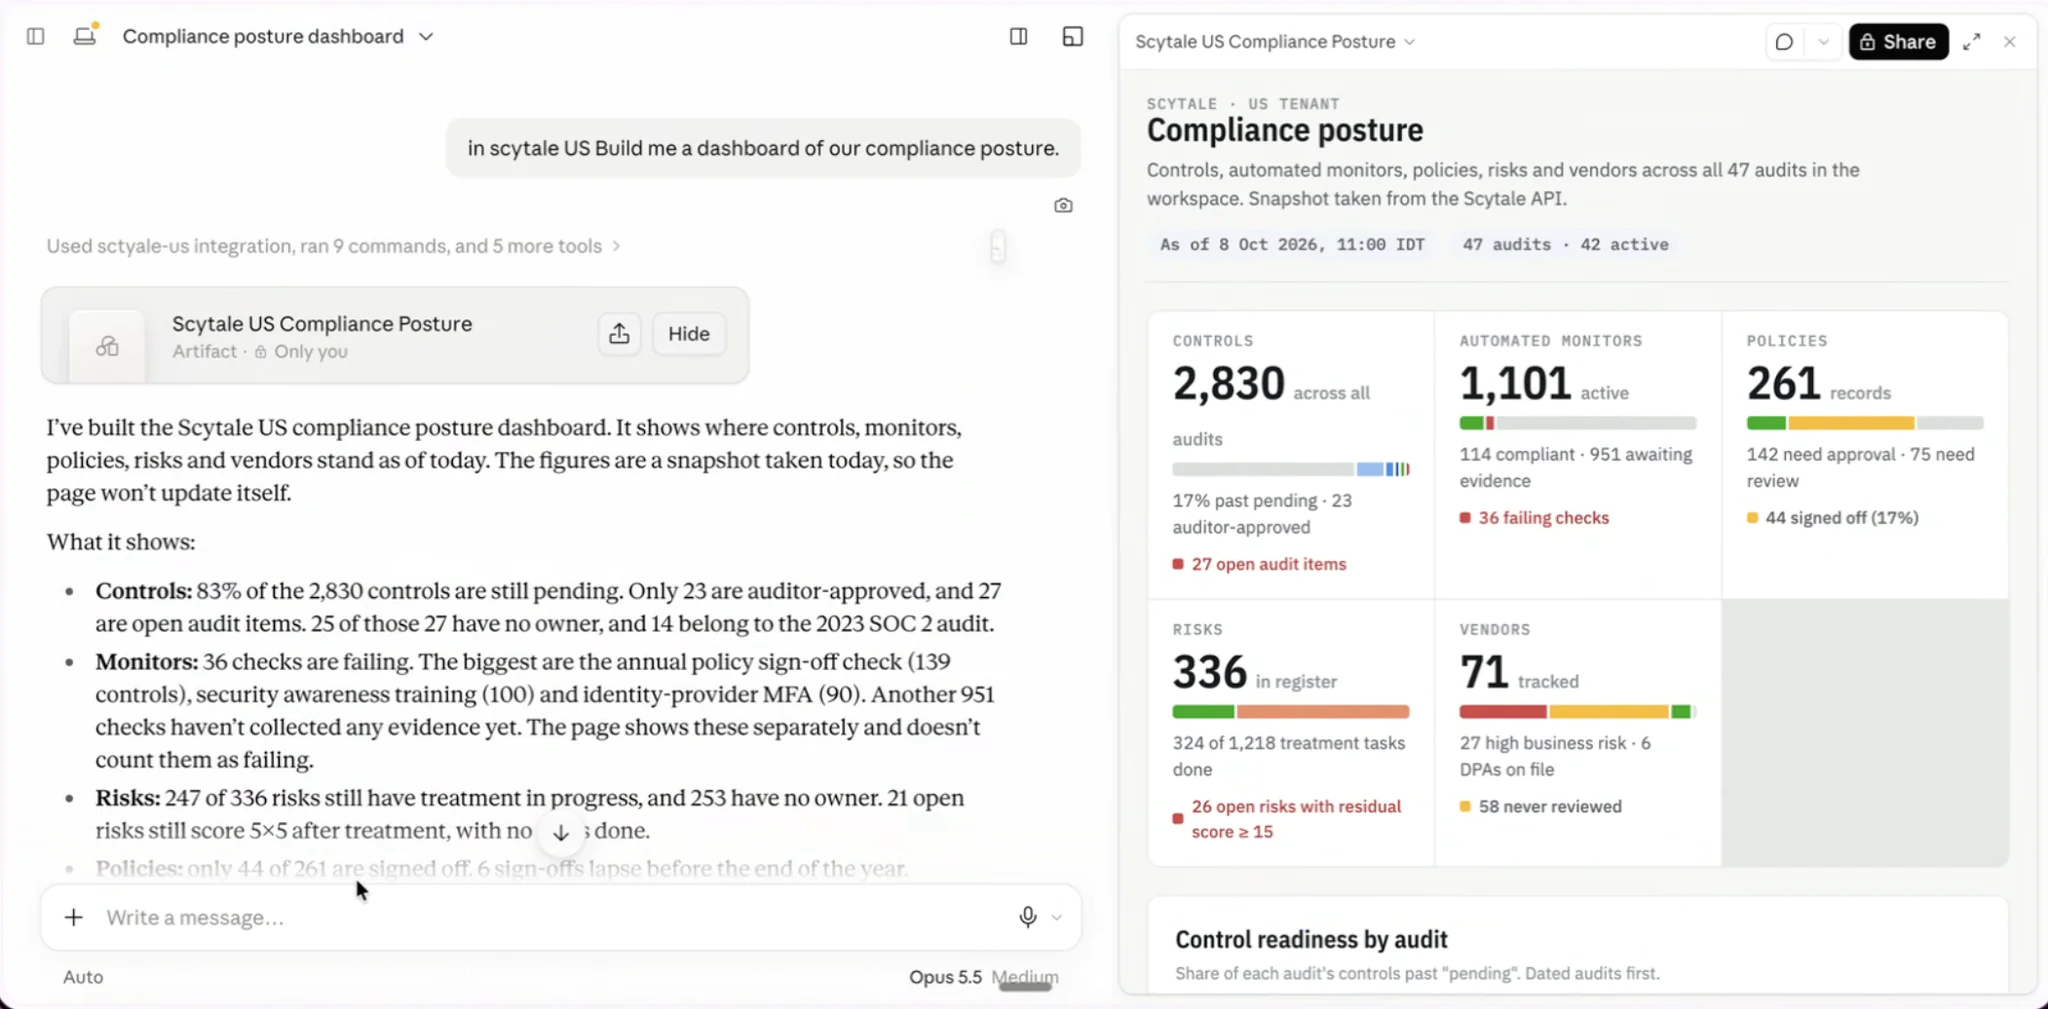Click the Auto mode label
The image size is (2048, 1009).
tap(83, 977)
